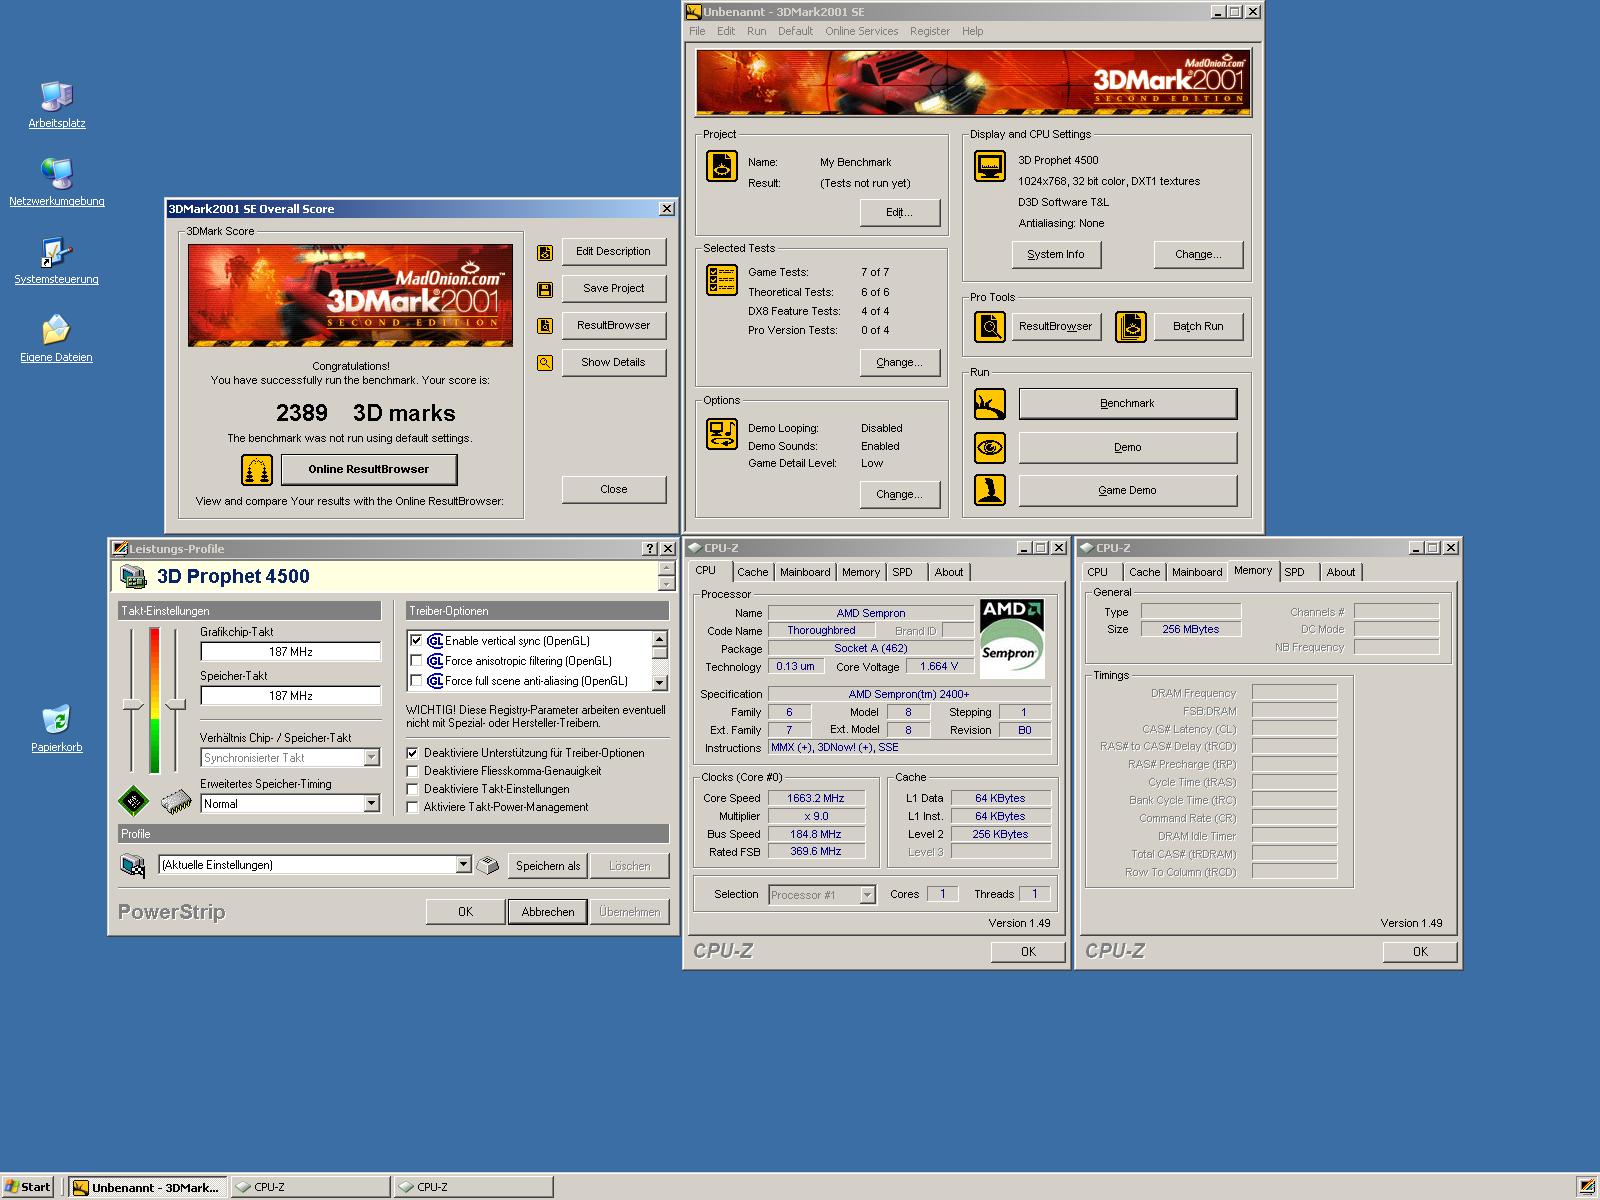Click the Speichern als button
This screenshot has width=1600, height=1200.
click(547, 866)
